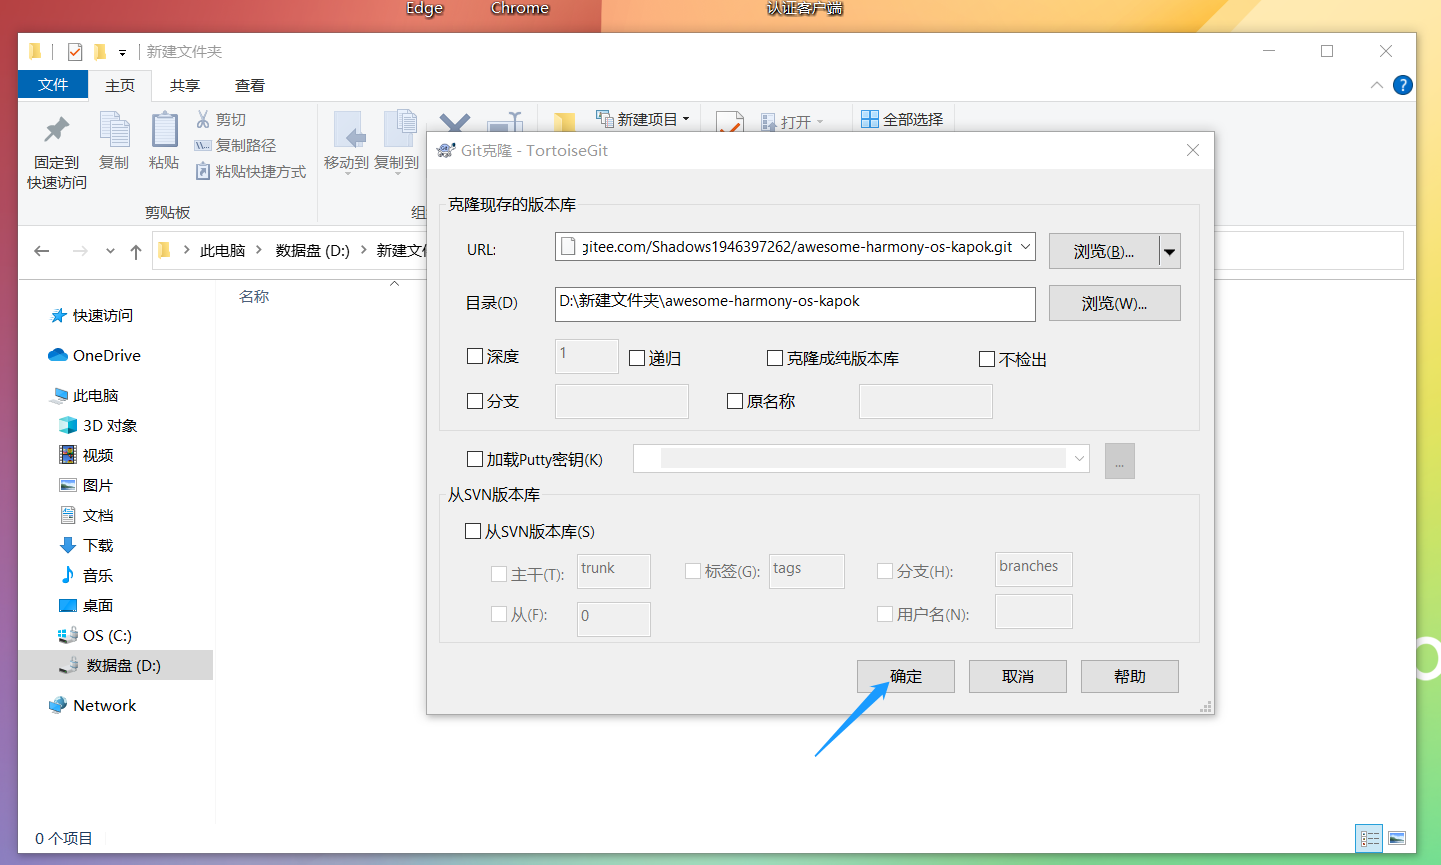Switch to the View ribbon tab
The height and width of the screenshot is (865, 1441).
click(x=250, y=85)
